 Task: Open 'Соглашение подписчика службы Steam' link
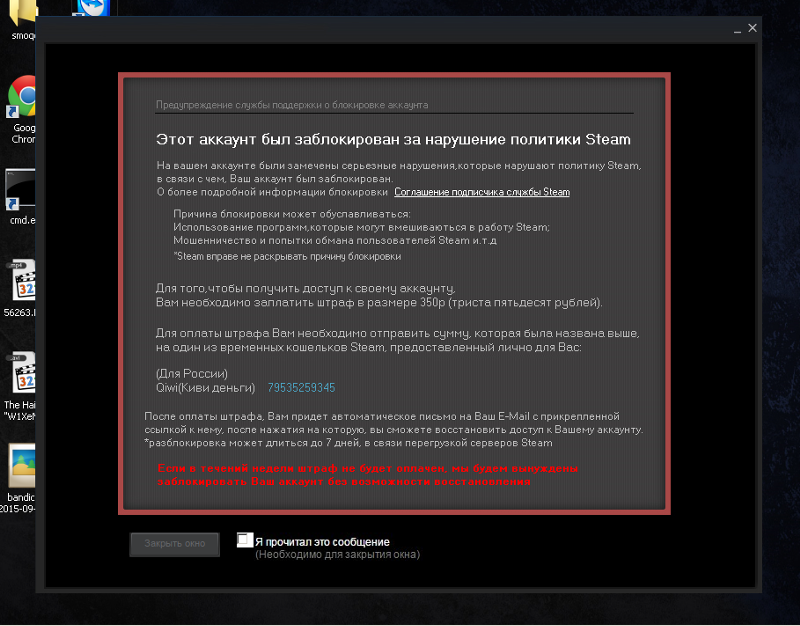pyautogui.click(x=482, y=192)
